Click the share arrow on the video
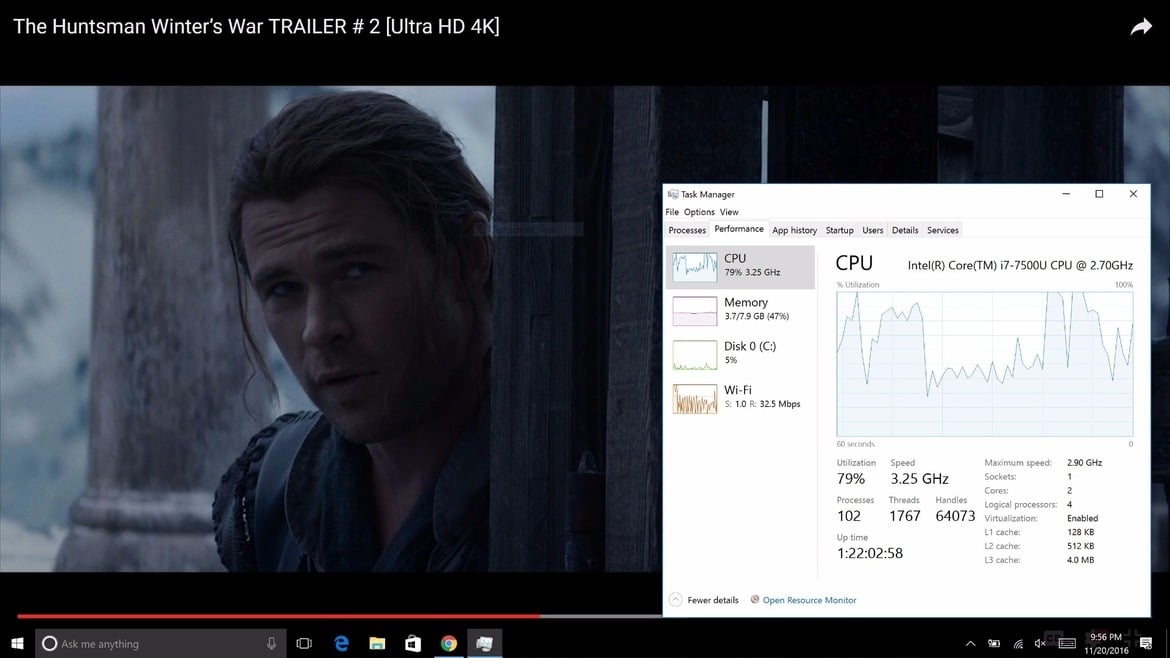 1141,28
